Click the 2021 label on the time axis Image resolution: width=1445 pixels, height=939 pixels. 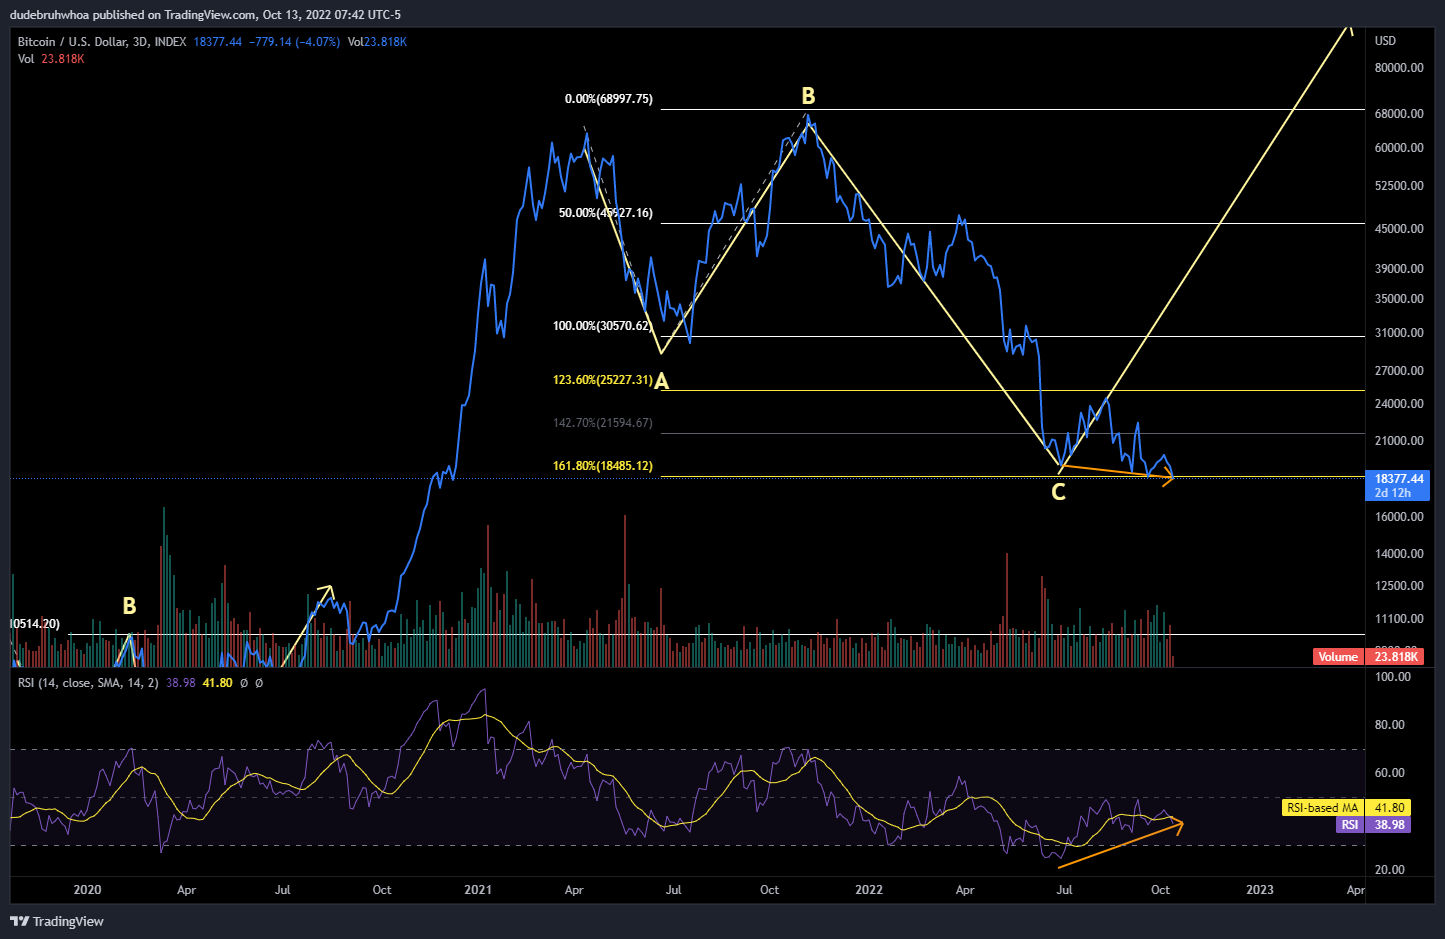(478, 890)
